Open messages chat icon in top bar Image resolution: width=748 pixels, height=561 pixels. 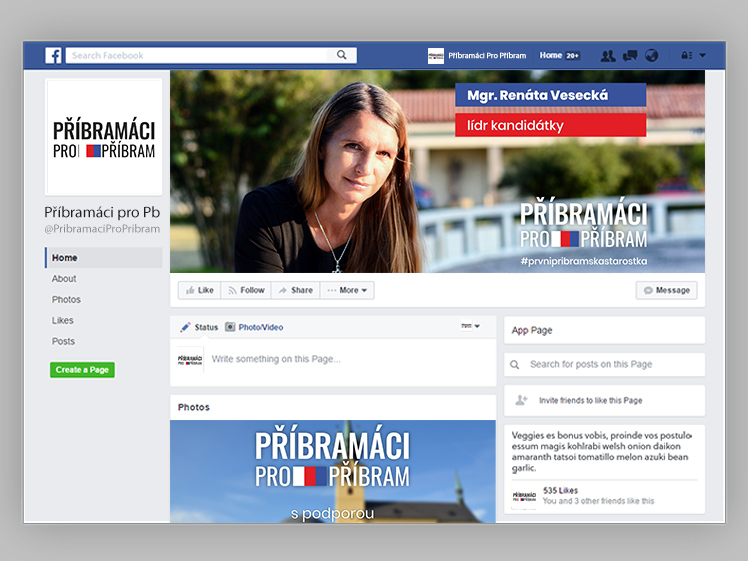(x=630, y=56)
